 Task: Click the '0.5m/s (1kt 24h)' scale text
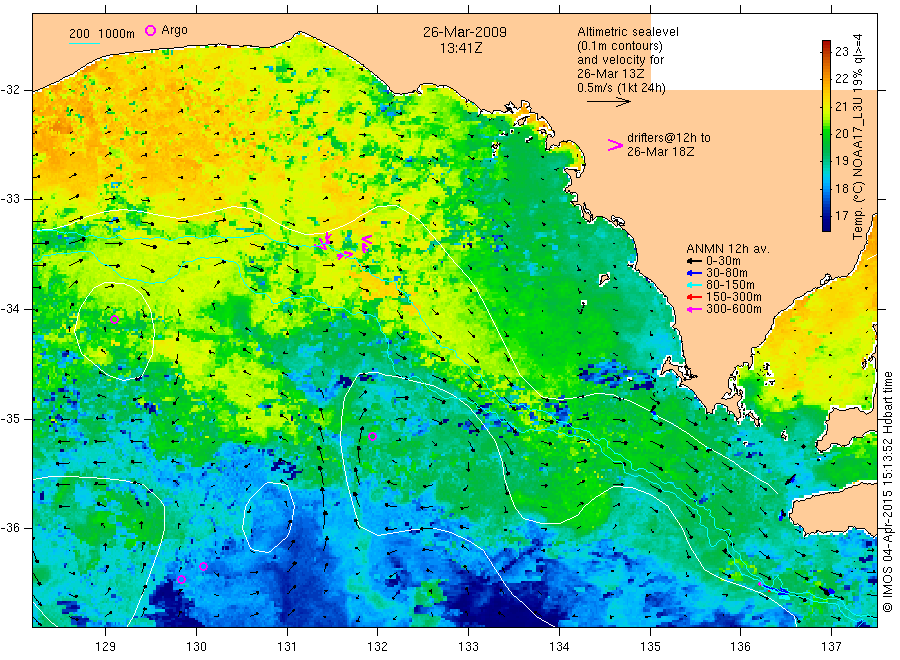coord(622,88)
